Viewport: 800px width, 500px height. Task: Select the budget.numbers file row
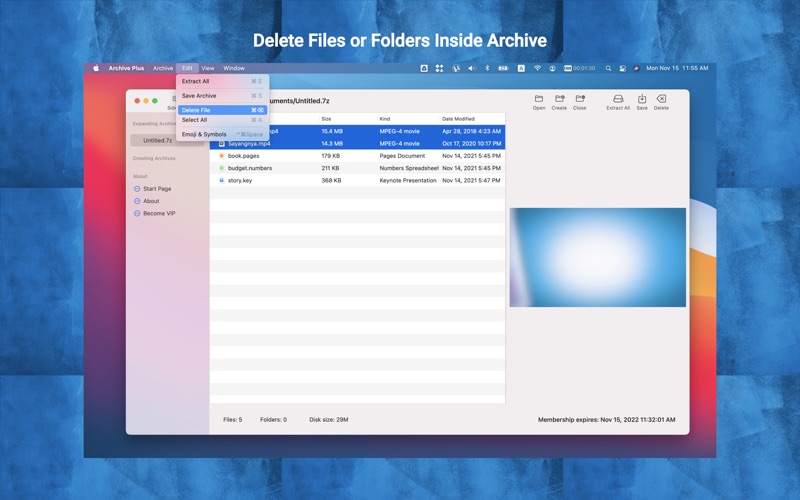click(358, 168)
